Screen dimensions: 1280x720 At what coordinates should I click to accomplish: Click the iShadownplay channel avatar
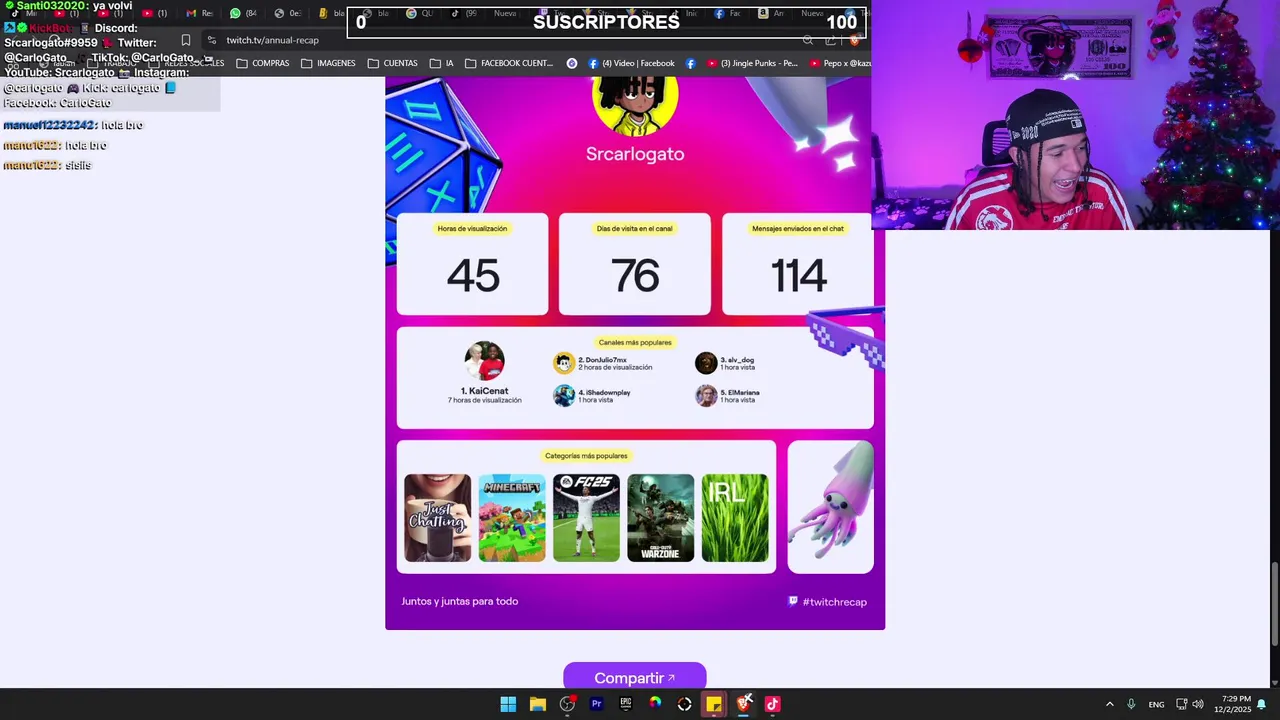(x=564, y=395)
